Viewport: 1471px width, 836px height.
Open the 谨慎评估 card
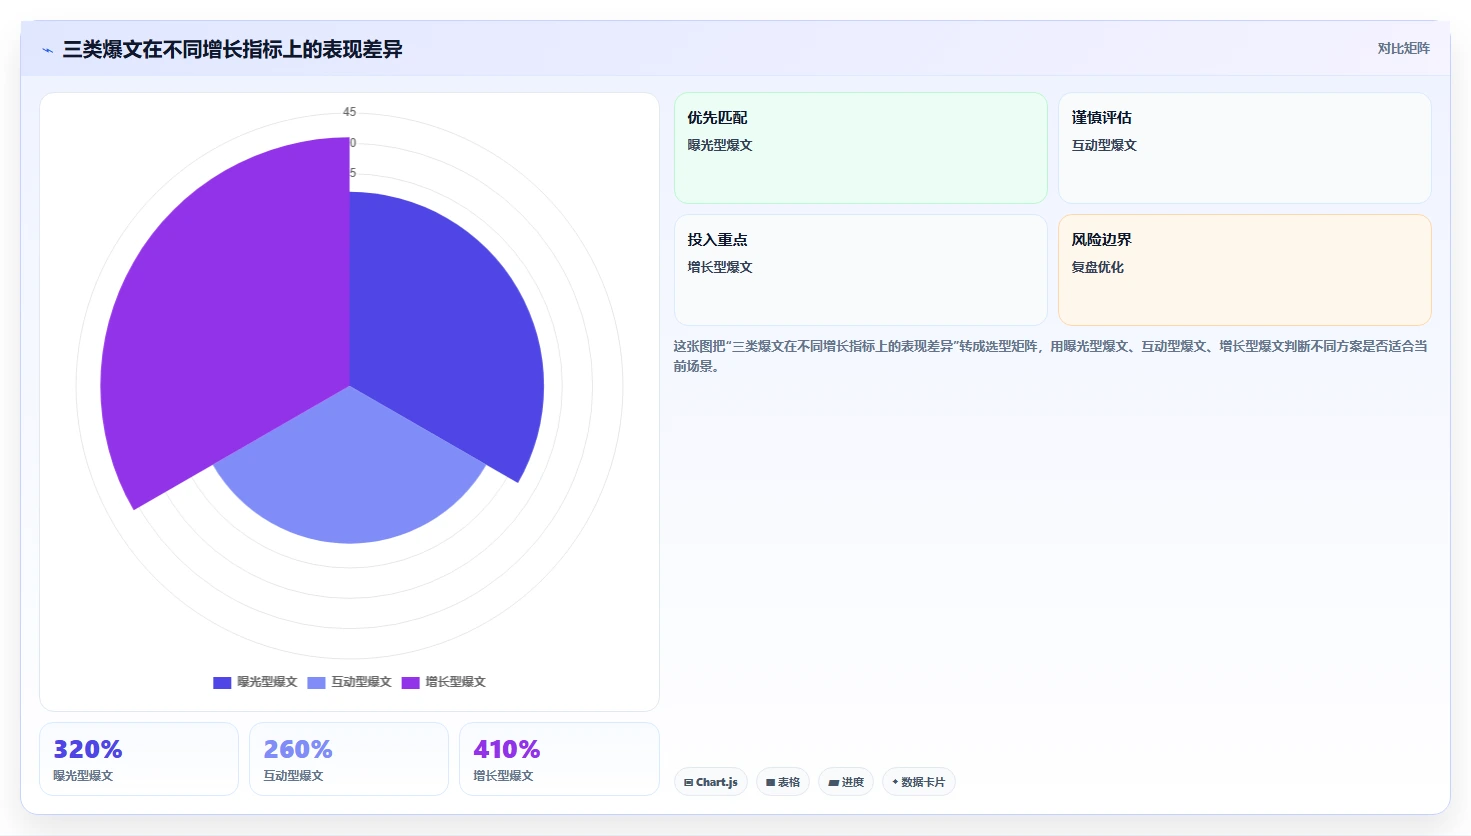pyautogui.click(x=1245, y=148)
